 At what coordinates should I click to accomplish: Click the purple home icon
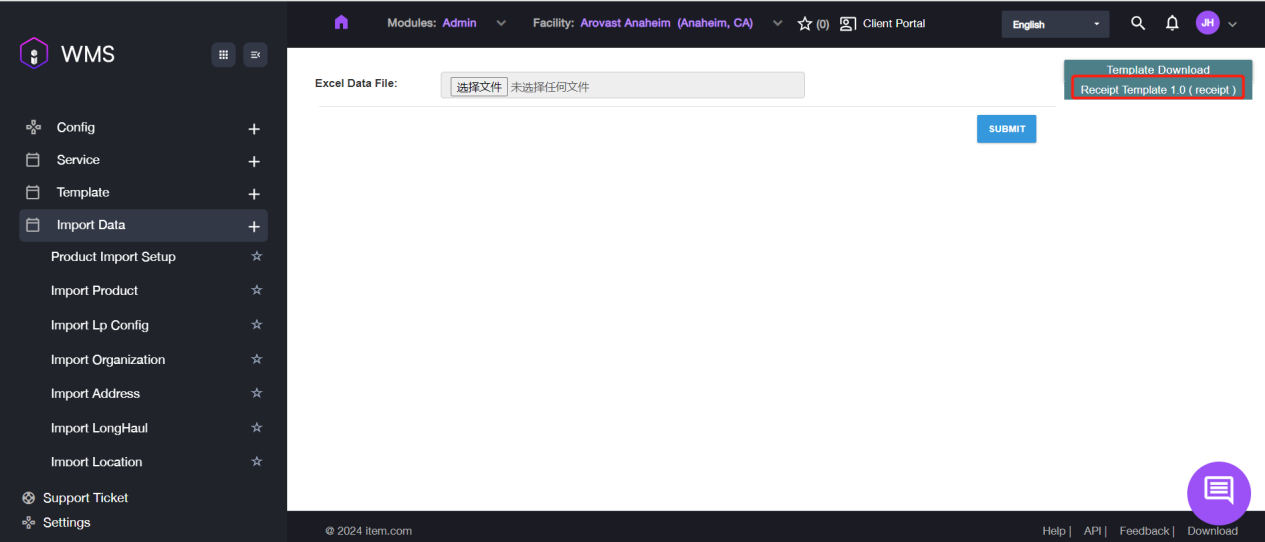(x=341, y=23)
